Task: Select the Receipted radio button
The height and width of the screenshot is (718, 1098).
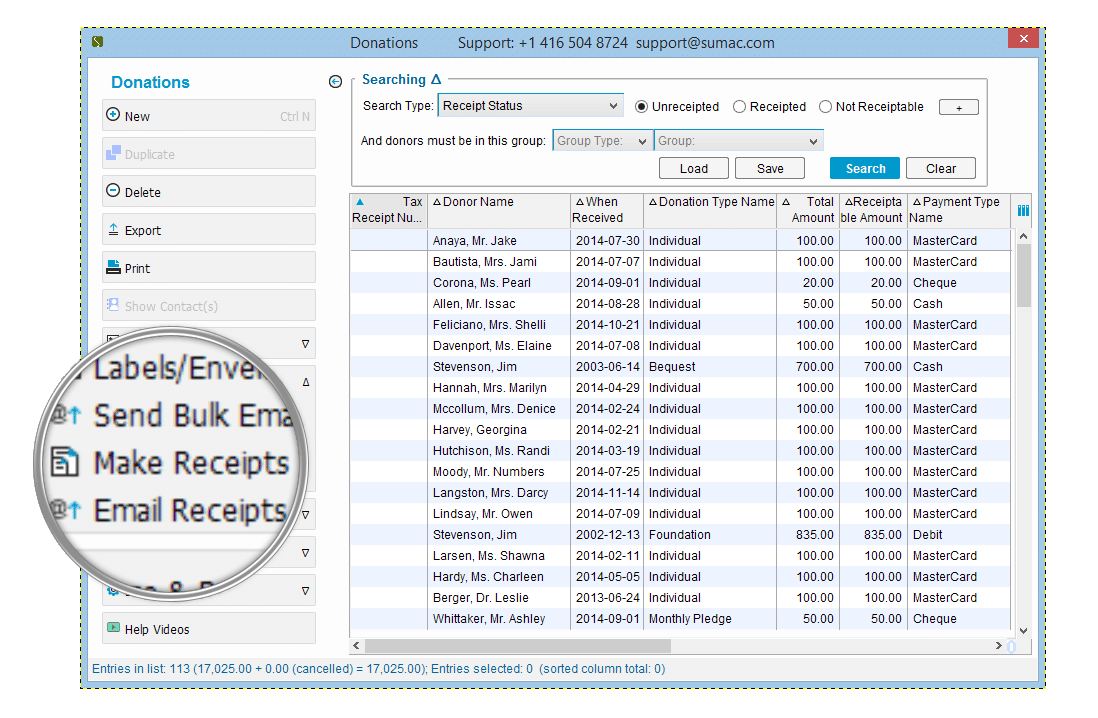Action: point(739,106)
